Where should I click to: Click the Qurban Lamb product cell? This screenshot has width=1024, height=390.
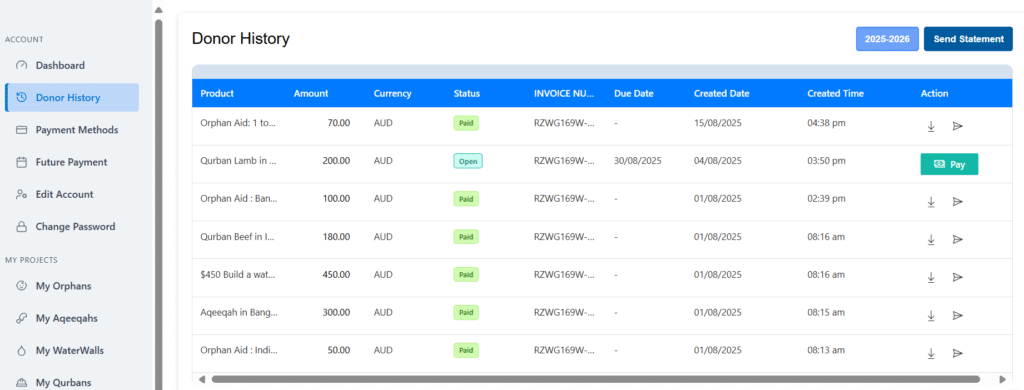[238, 161]
